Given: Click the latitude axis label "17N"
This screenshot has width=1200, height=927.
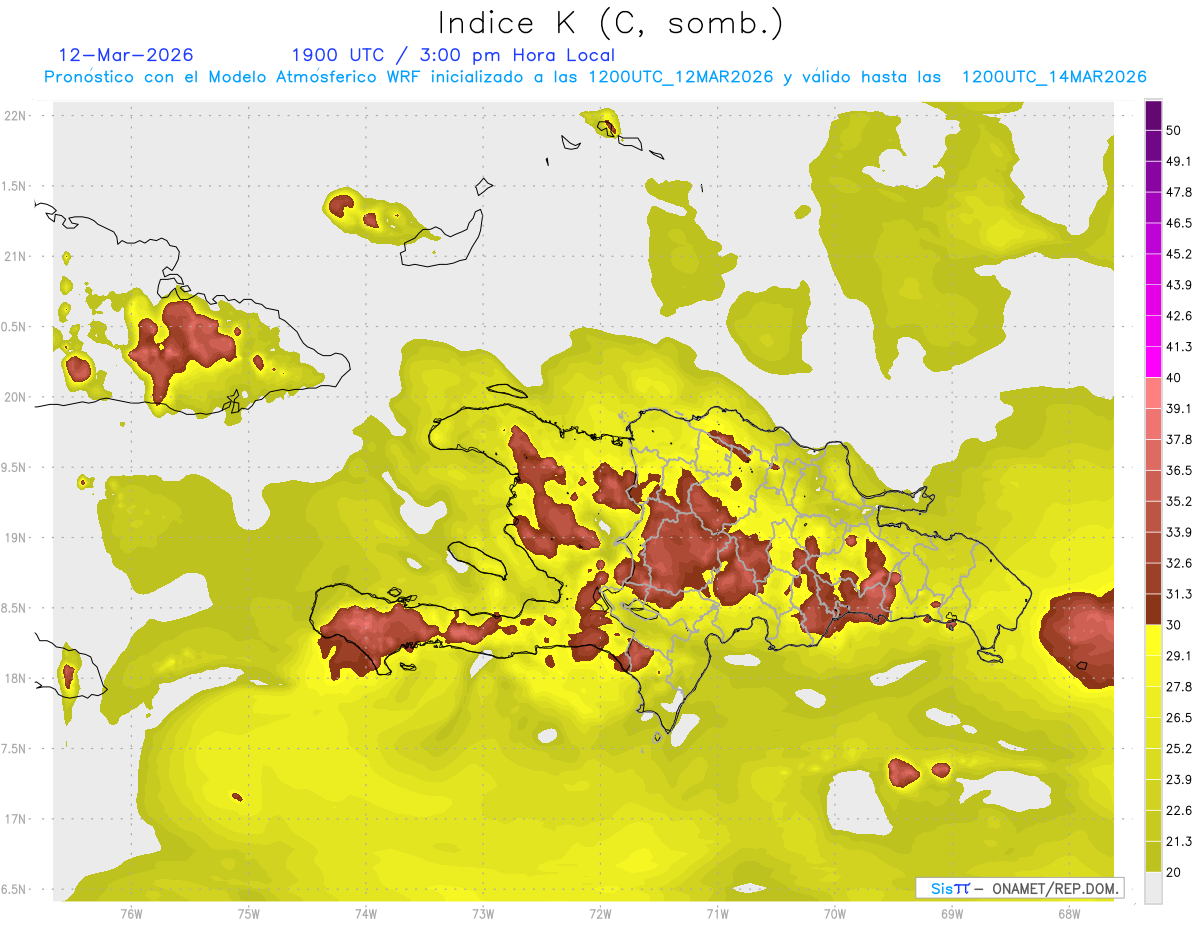Looking at the screenshot, I should point(16,819).
